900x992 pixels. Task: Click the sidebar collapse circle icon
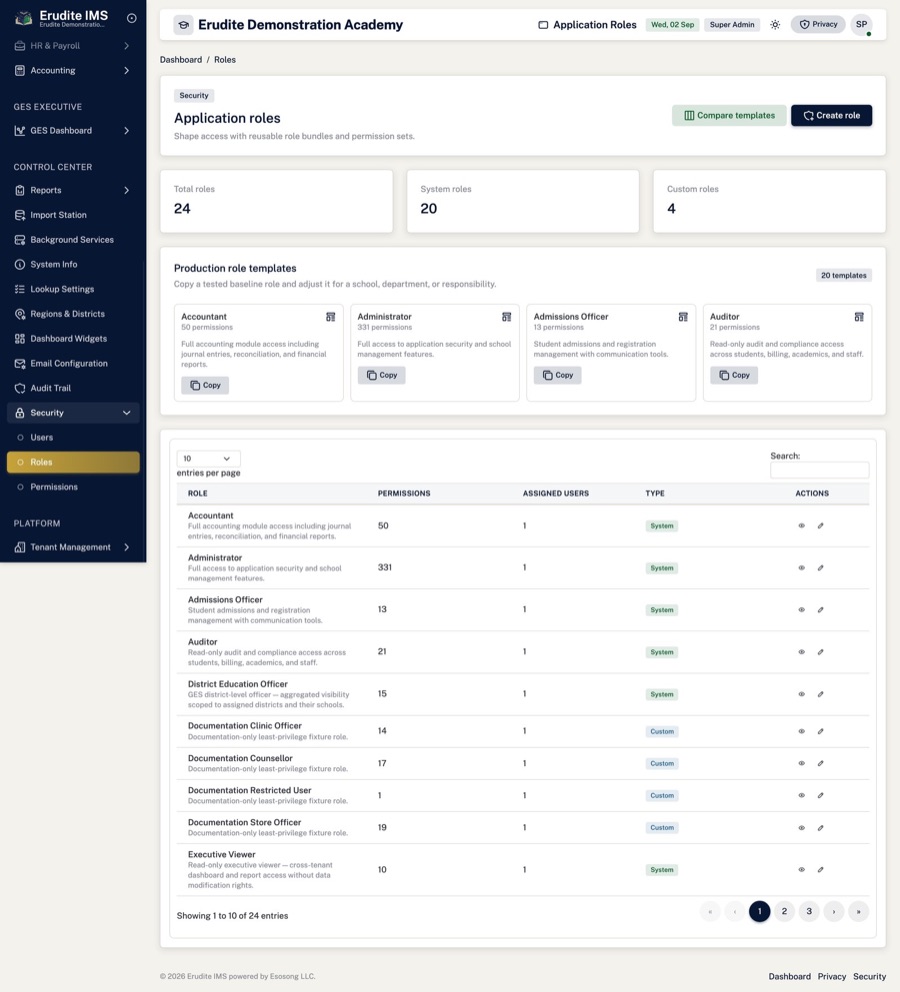coord(132,18)
